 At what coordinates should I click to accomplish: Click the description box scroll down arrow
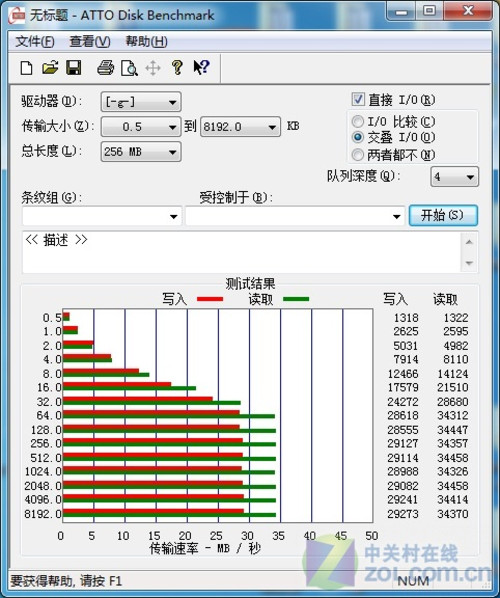pyautogui.click(x=469, y=263)
